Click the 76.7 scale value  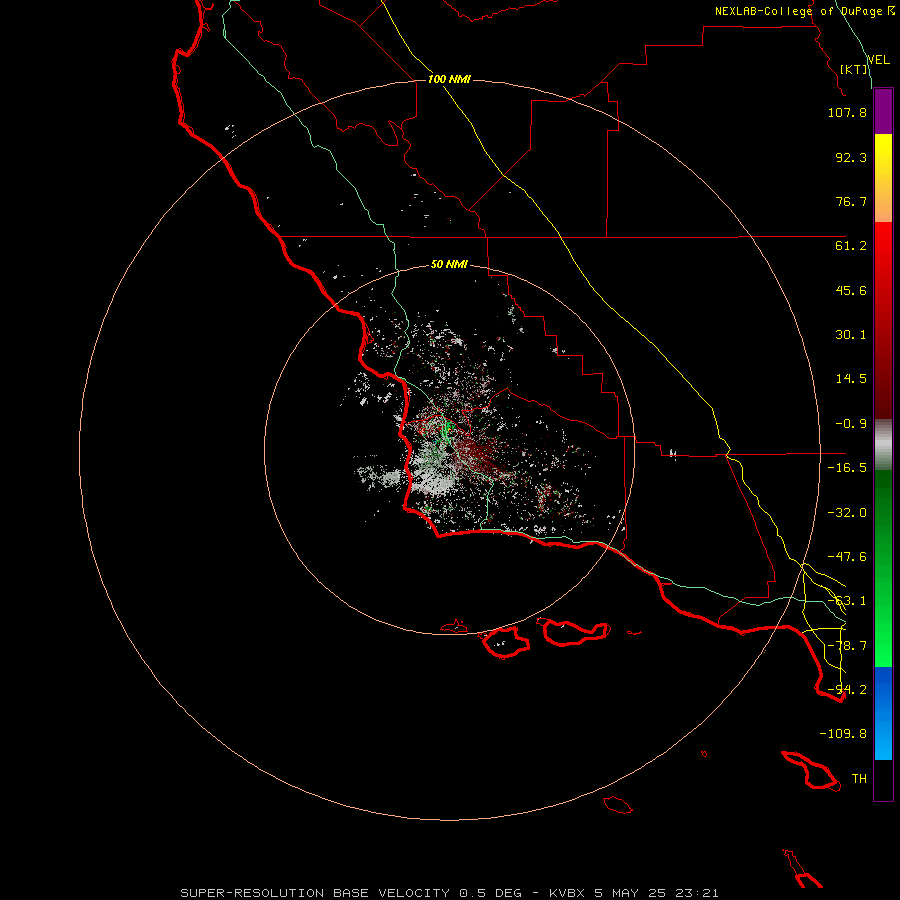[851, 201]
